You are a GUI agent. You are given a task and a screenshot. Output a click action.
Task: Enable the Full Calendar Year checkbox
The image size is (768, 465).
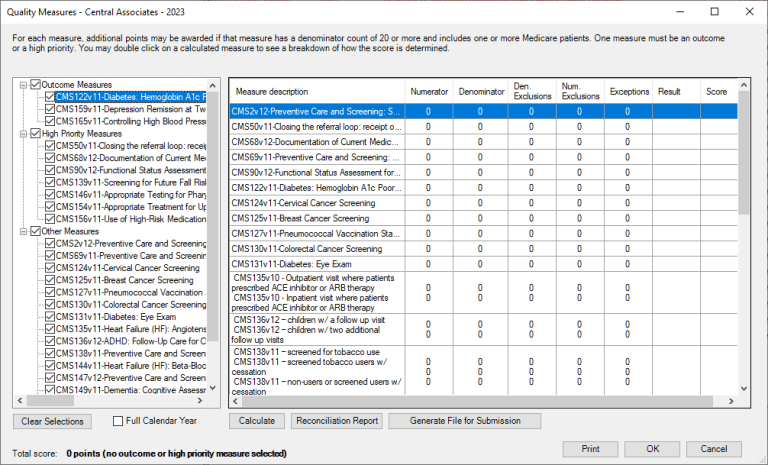(x=118, y=421)
